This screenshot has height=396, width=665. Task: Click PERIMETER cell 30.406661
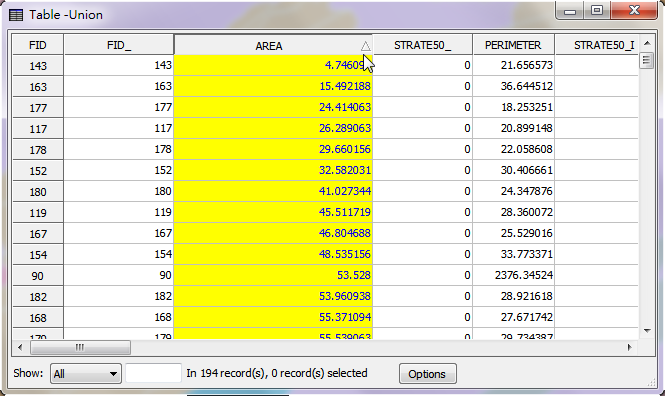514,170
